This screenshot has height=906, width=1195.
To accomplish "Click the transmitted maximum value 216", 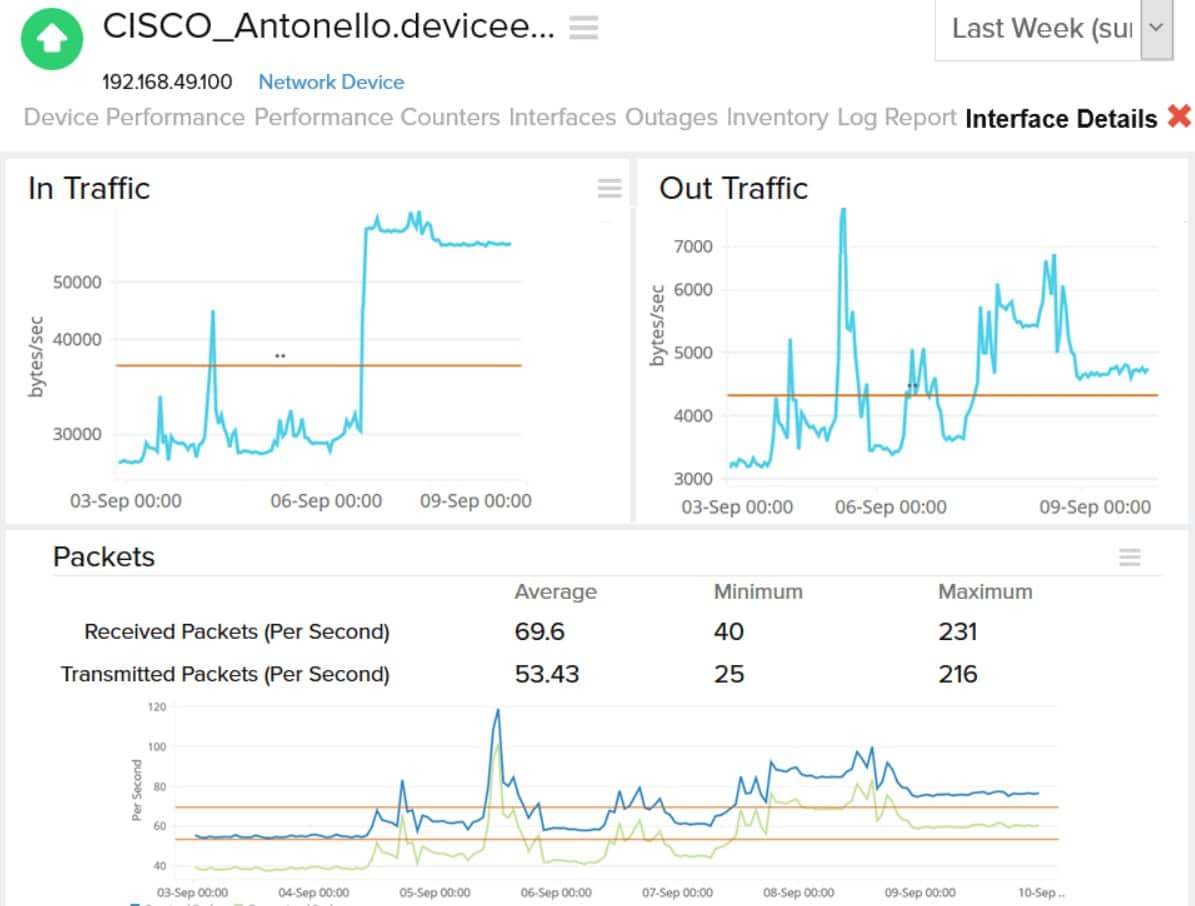I will (x=958, y=674).
